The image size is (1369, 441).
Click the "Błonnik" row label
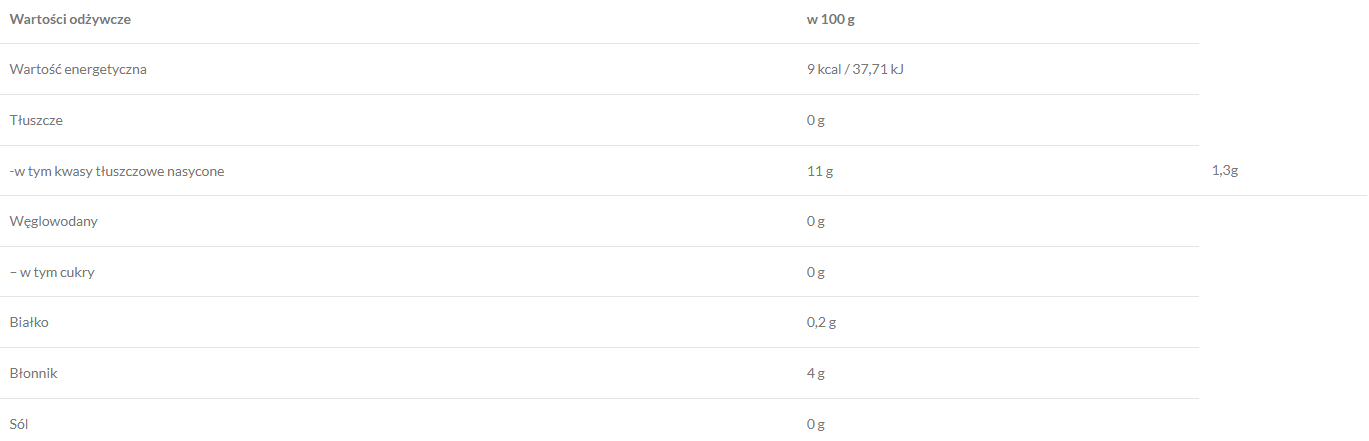coord(33,373)
